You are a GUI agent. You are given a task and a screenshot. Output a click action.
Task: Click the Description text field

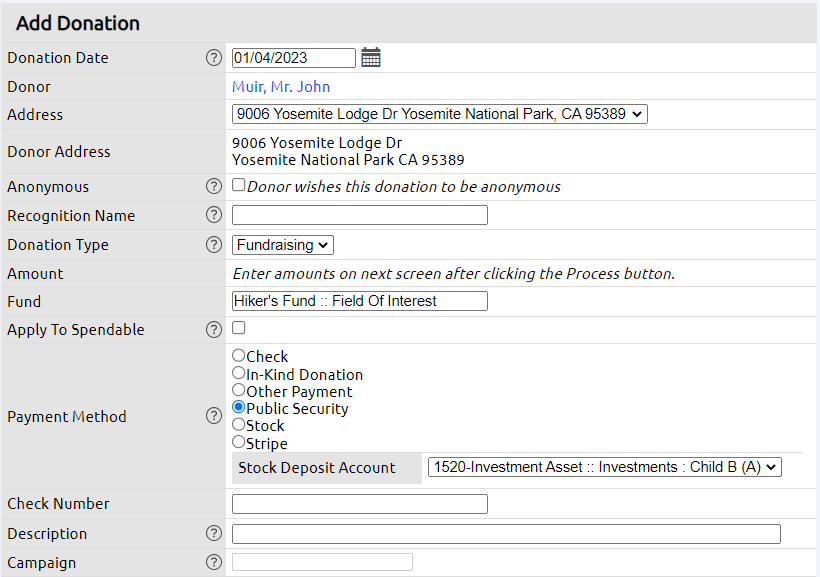point(506,534)
